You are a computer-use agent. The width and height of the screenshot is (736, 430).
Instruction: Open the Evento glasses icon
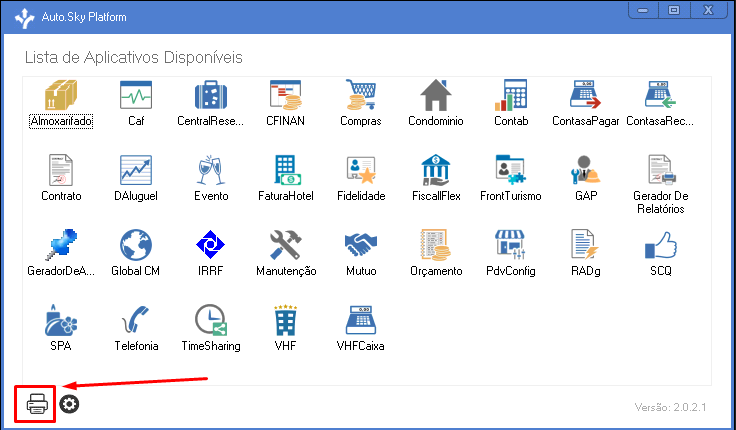211,170
